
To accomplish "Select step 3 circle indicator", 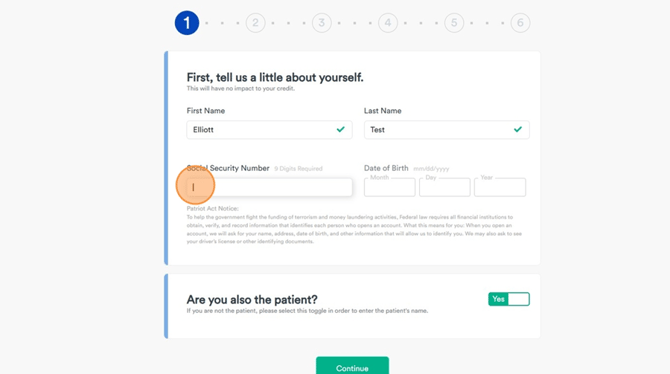I will 321,23.
